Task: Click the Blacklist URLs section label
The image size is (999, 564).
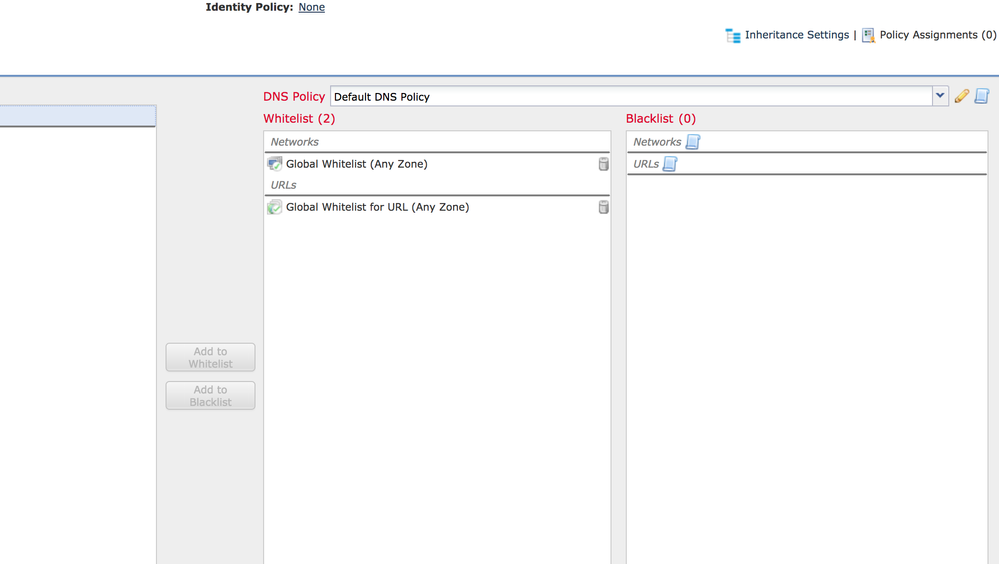Action: (645, 164)
